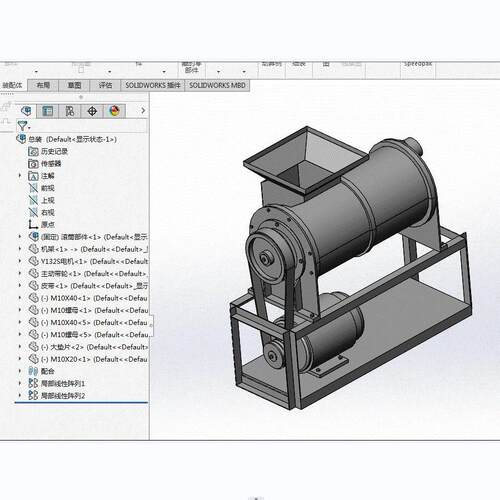The image size is (500, 500).
Task: Select the 局部线性阵列2 pattern row
Action: (57, 396)
